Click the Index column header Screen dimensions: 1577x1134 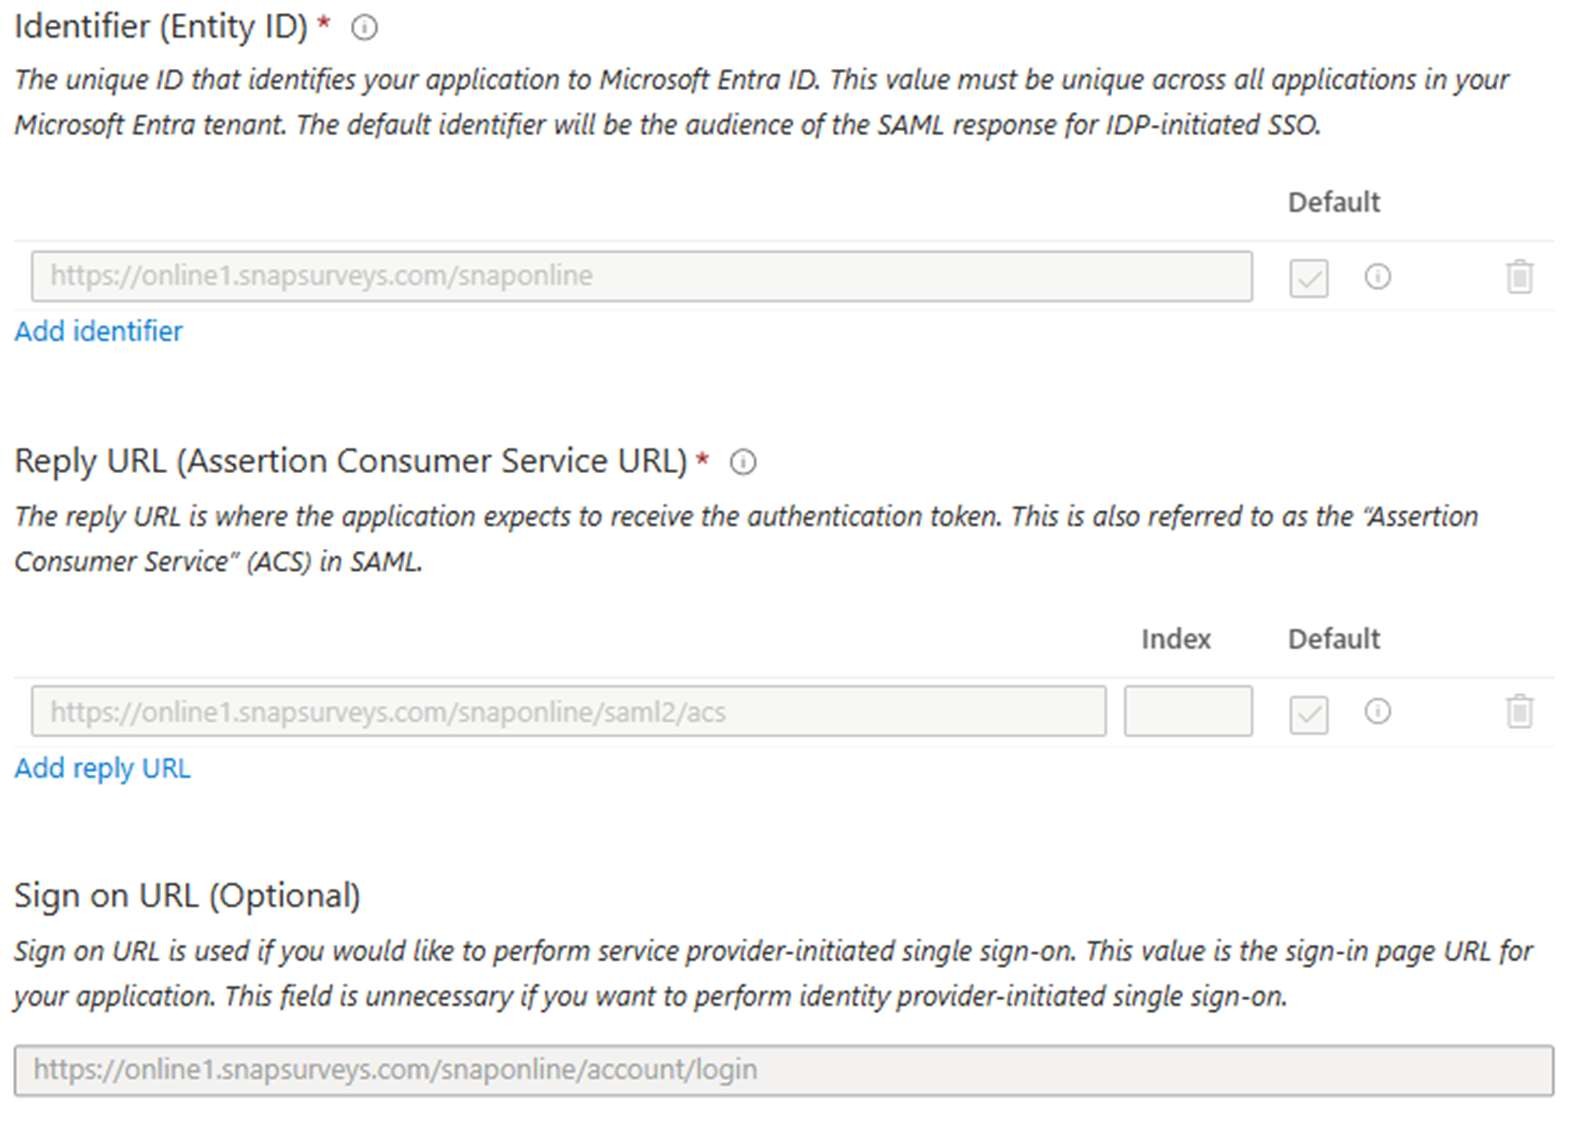[1176, 639]
